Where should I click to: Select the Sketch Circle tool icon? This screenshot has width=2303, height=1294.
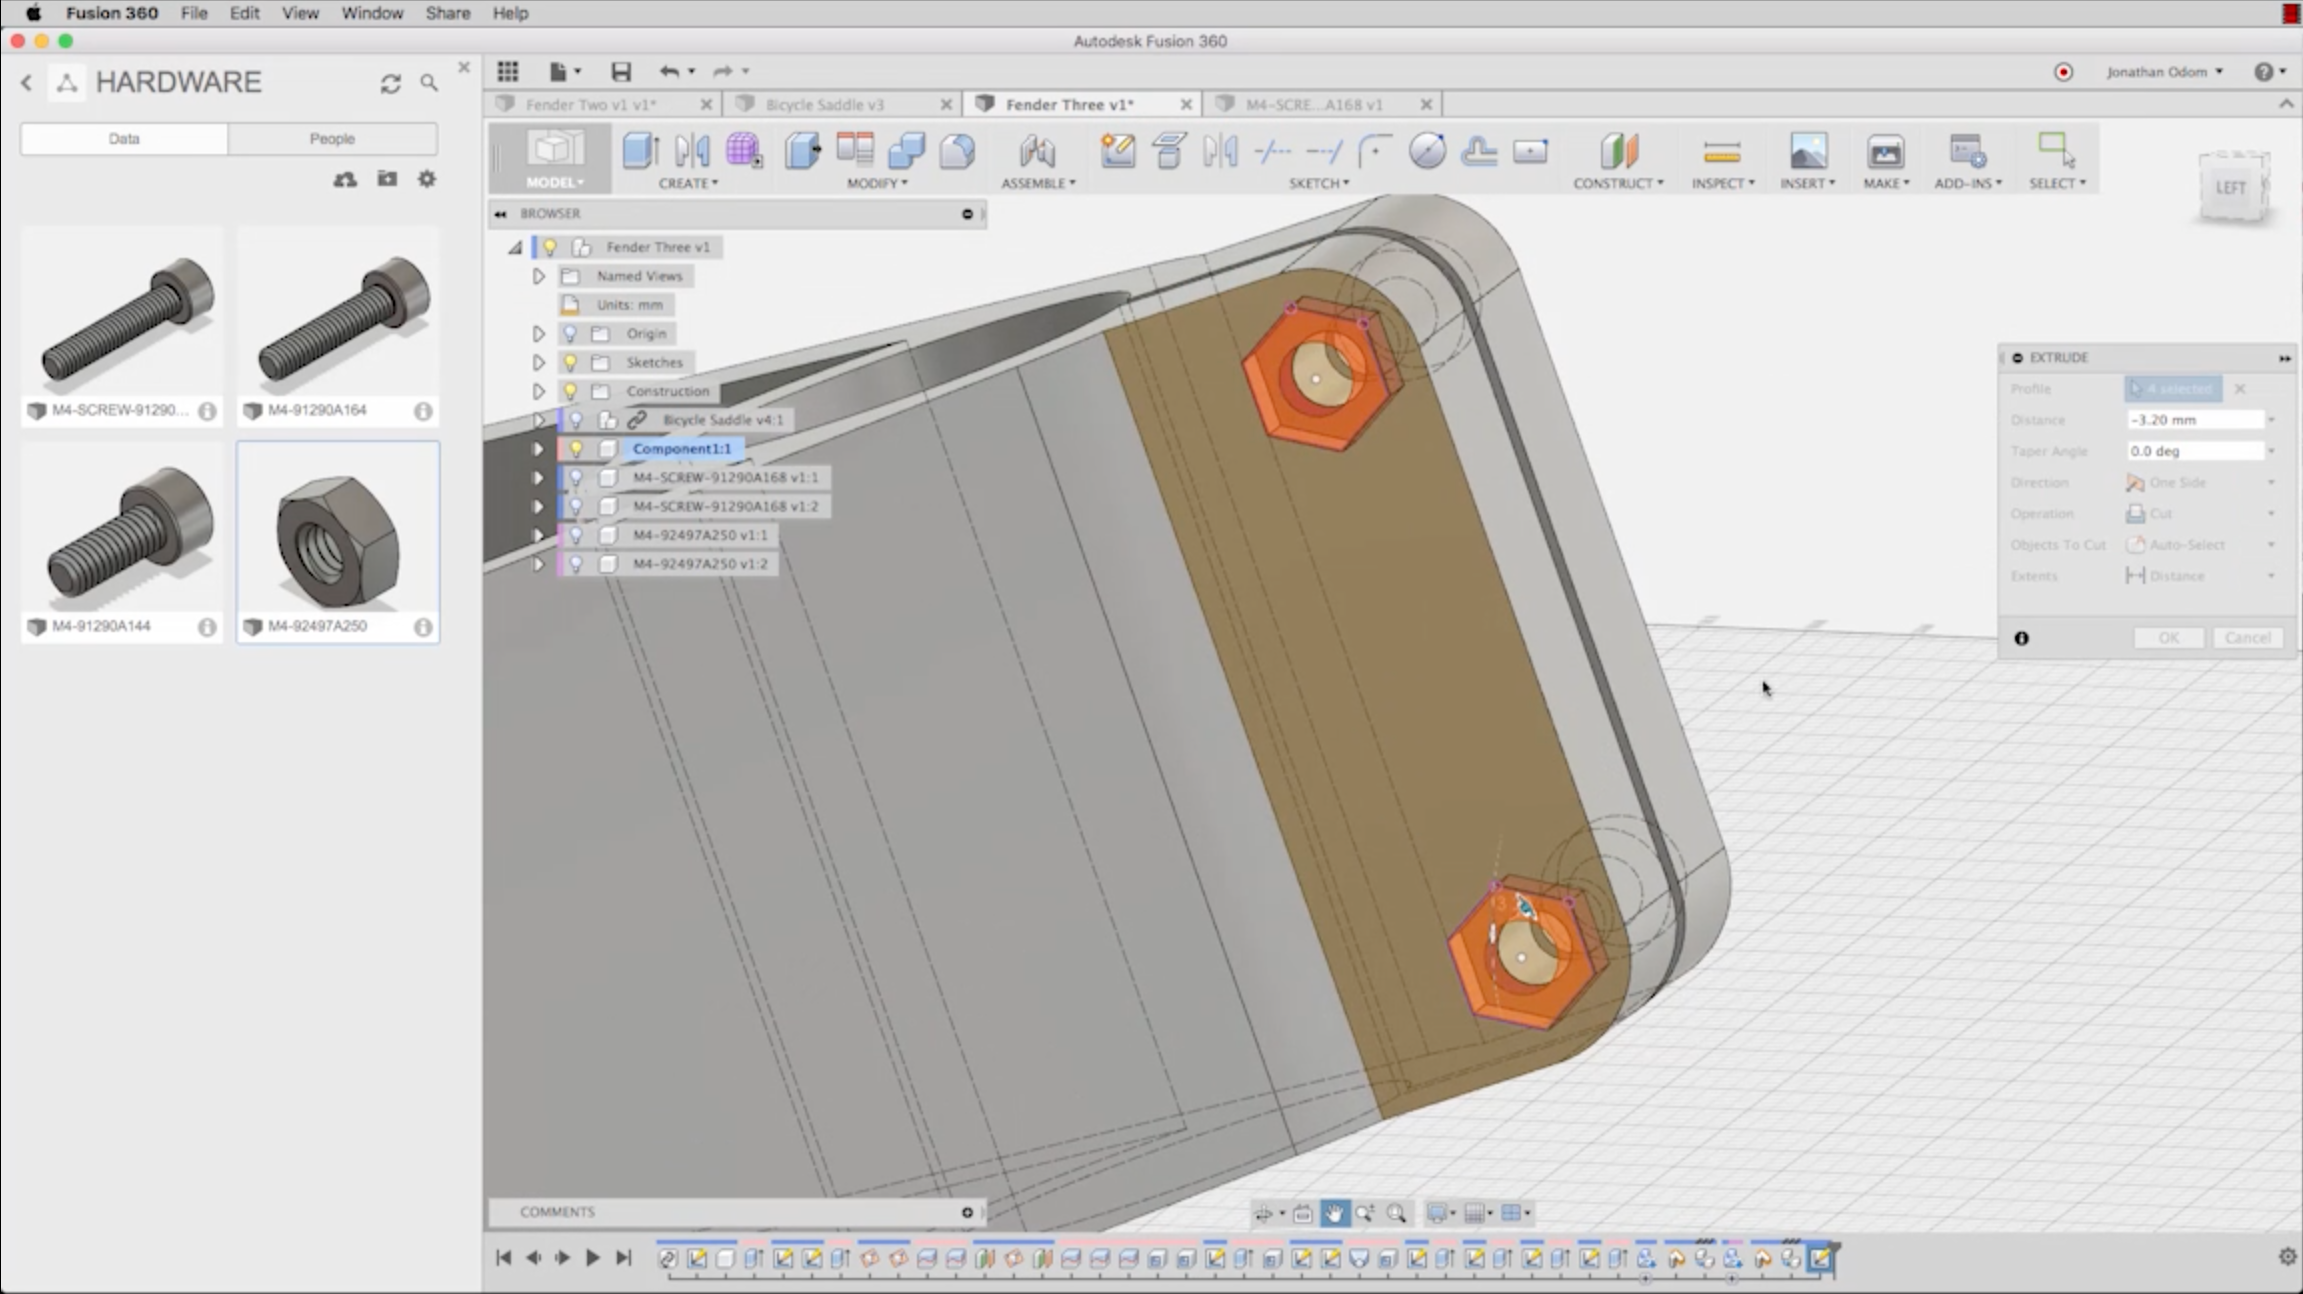pos(1427,151)
